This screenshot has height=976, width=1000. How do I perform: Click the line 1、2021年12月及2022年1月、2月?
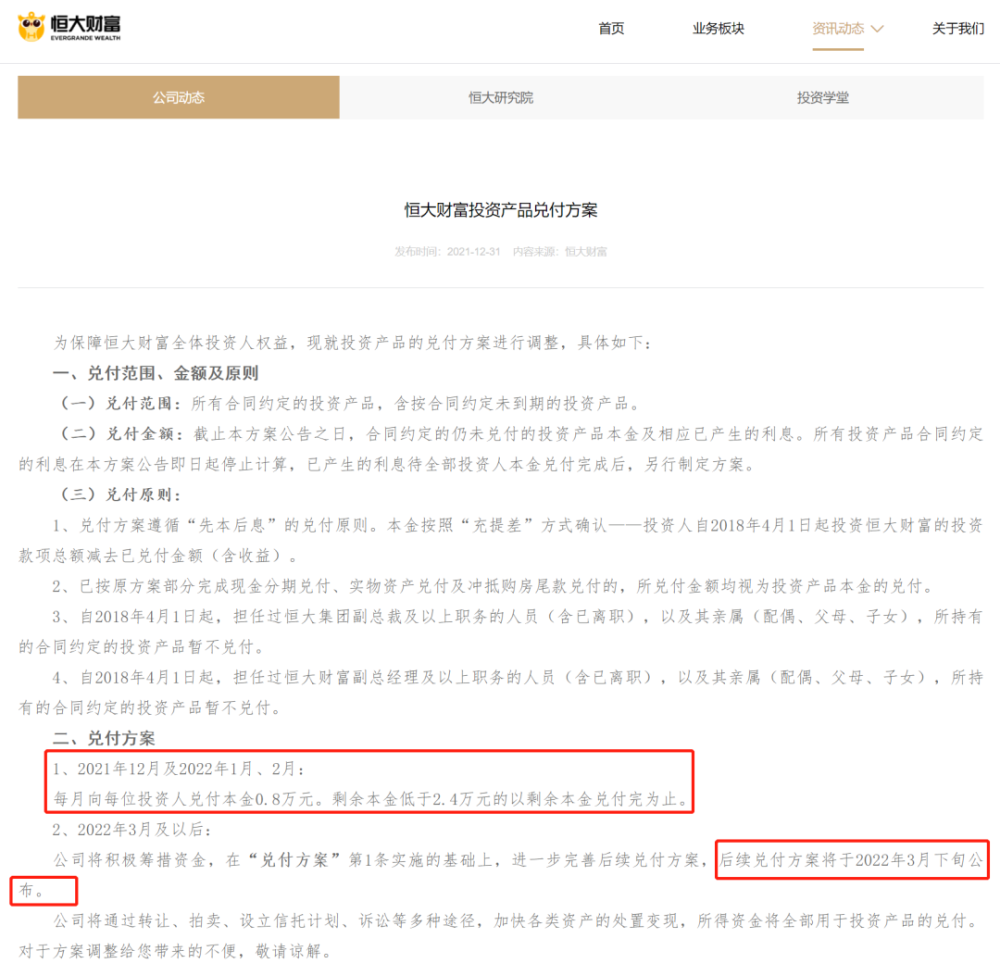(179, 769)
